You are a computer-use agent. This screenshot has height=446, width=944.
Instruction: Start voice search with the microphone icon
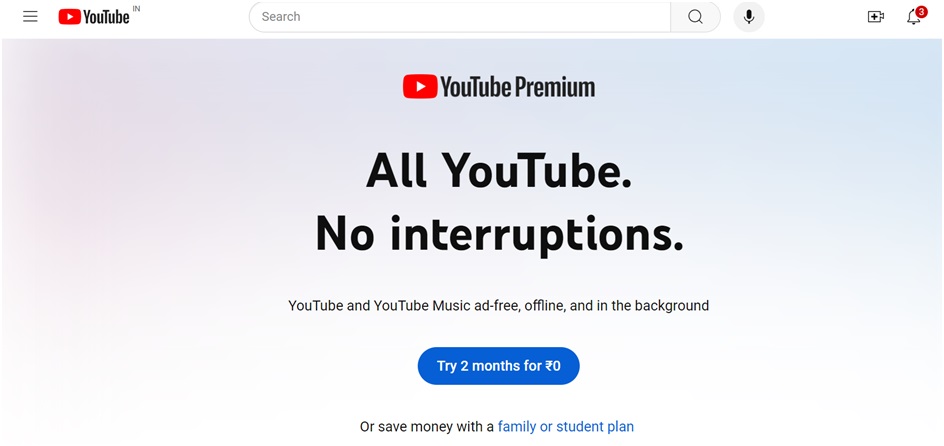(x=749, y=17)
